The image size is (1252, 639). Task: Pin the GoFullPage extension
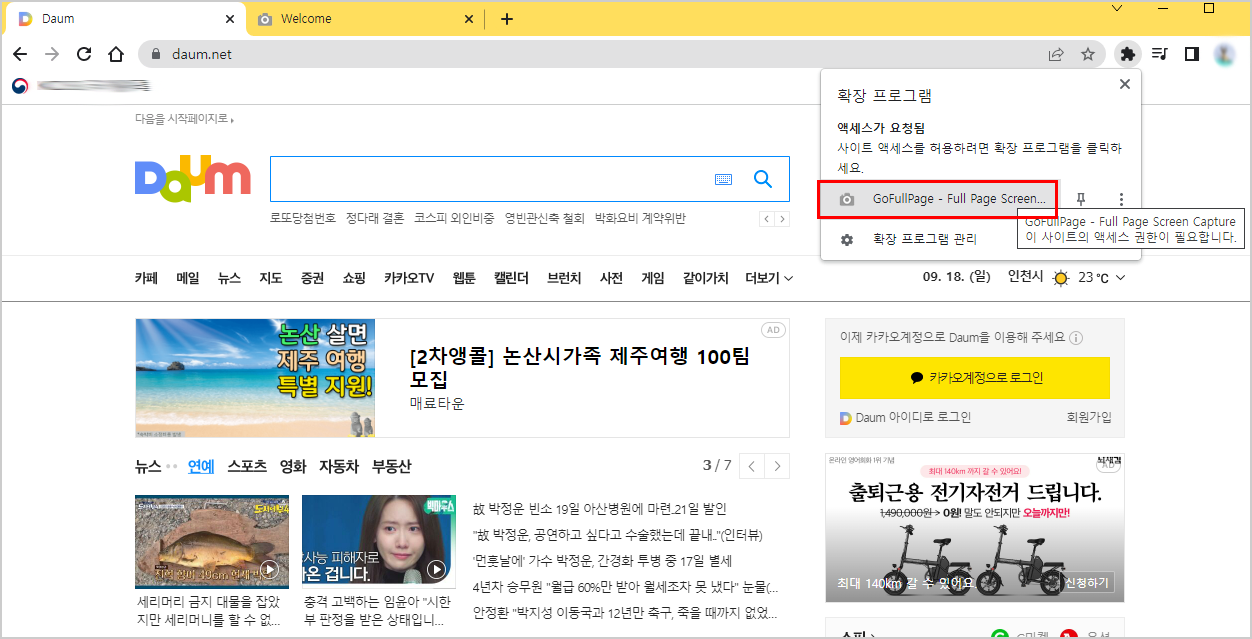pyautogui.click(x=1081, y=199)
